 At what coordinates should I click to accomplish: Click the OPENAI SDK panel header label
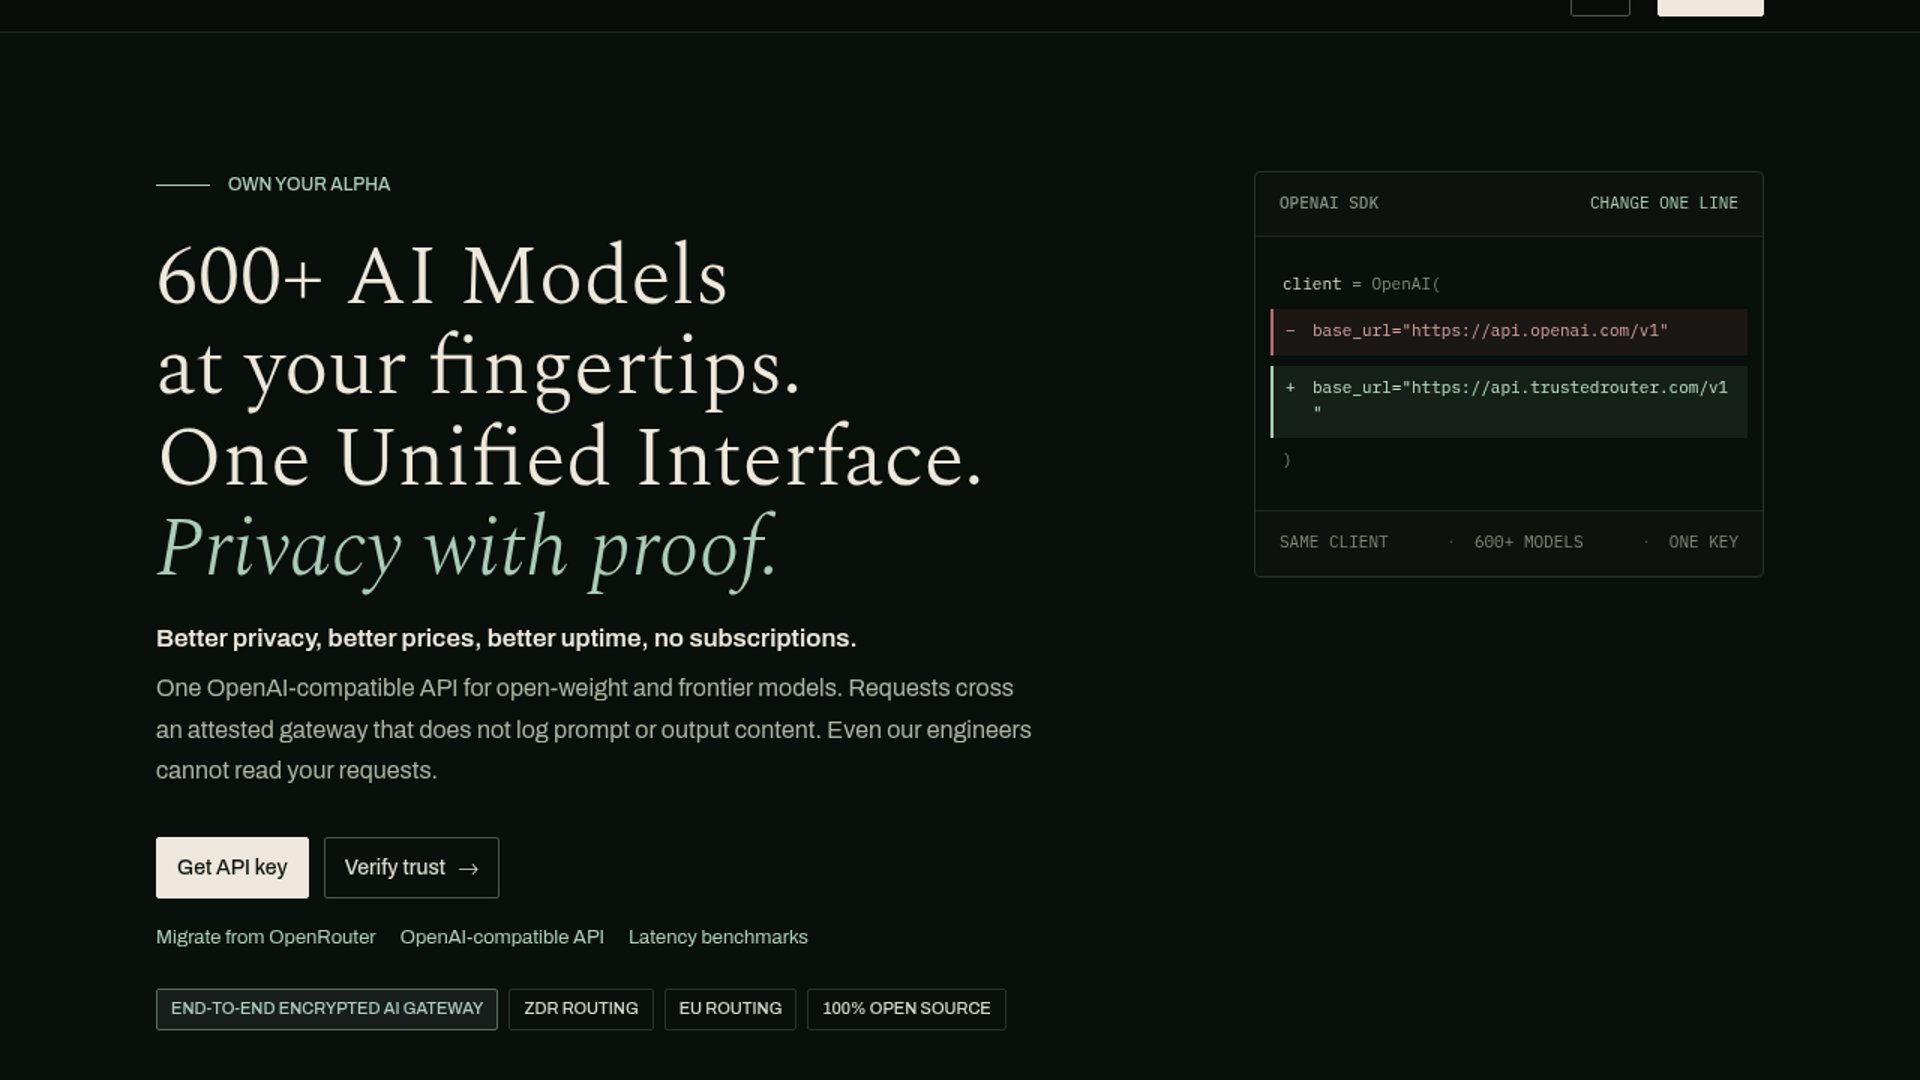1328,203
